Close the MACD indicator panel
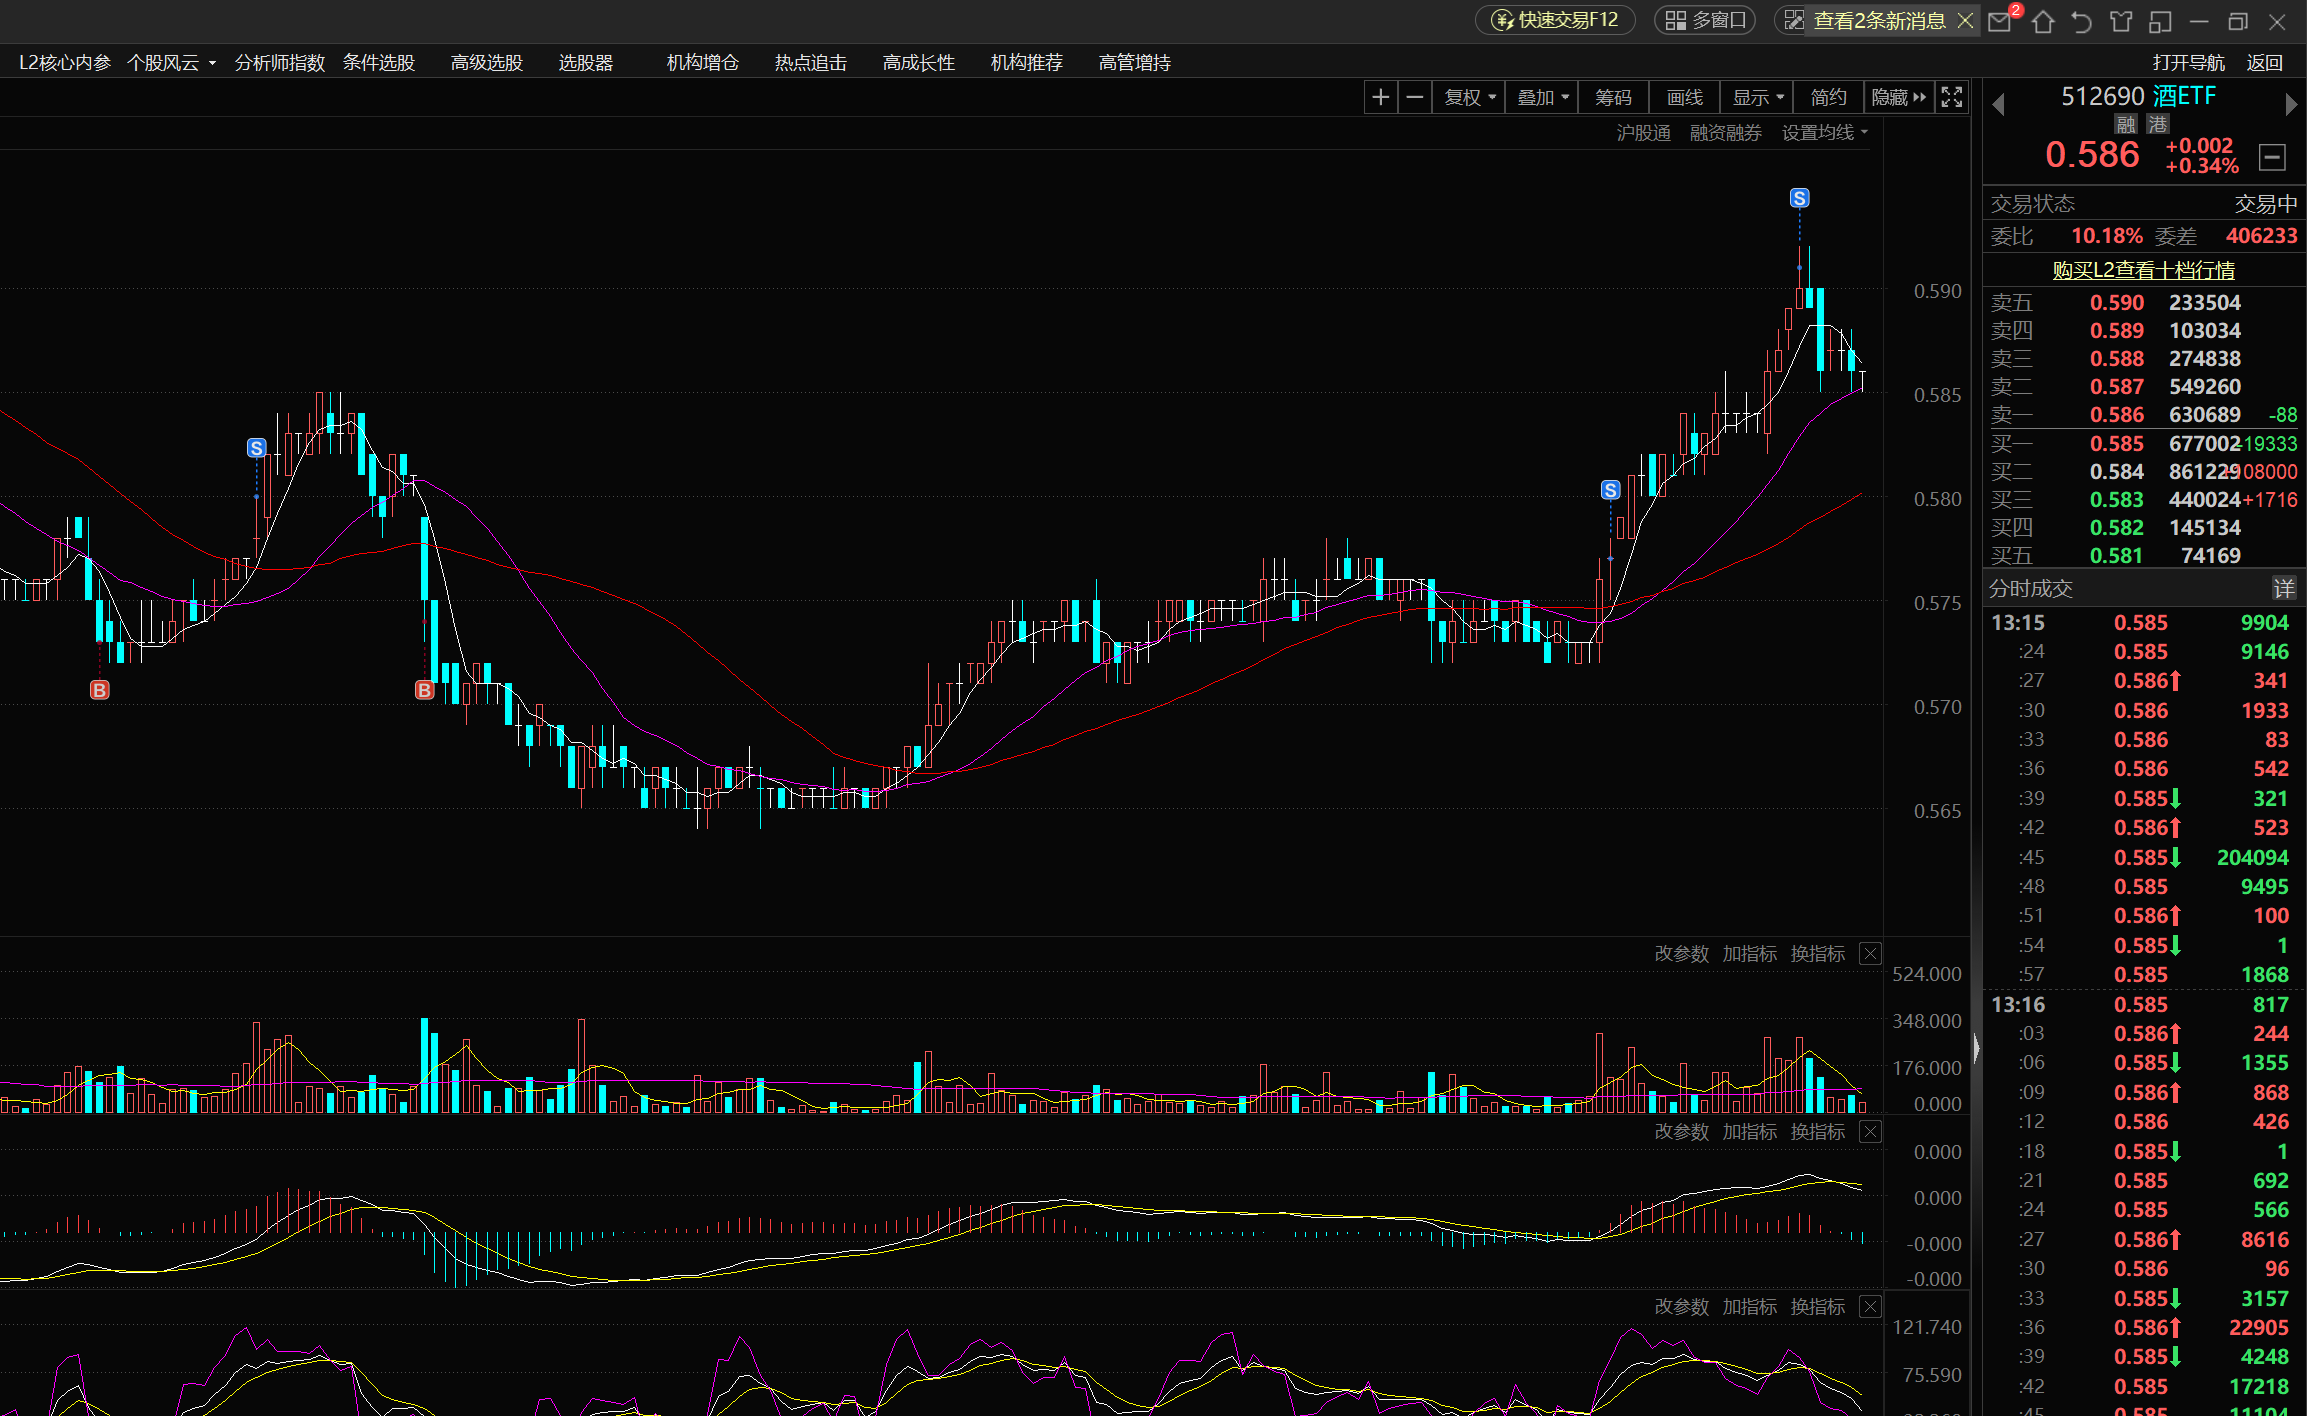This screenshot has width=2307, height=1416. tap(1870, 1132)
